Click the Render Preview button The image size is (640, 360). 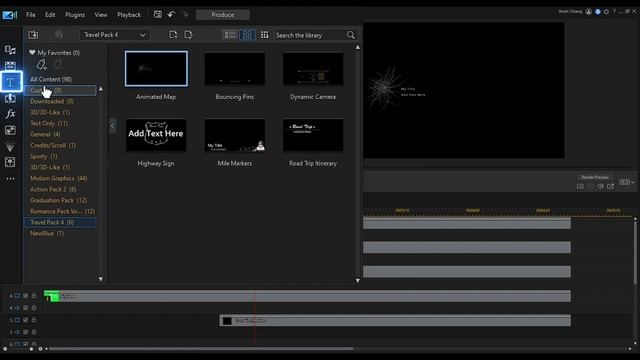[x=595, y=177]
